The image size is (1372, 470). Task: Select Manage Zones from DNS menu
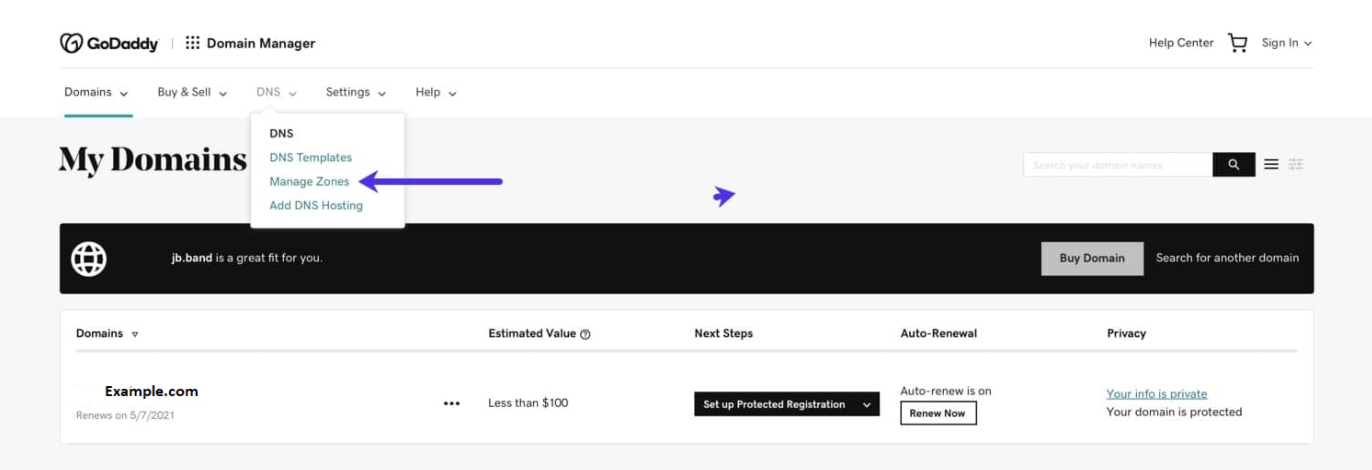[x=309, y=182]
